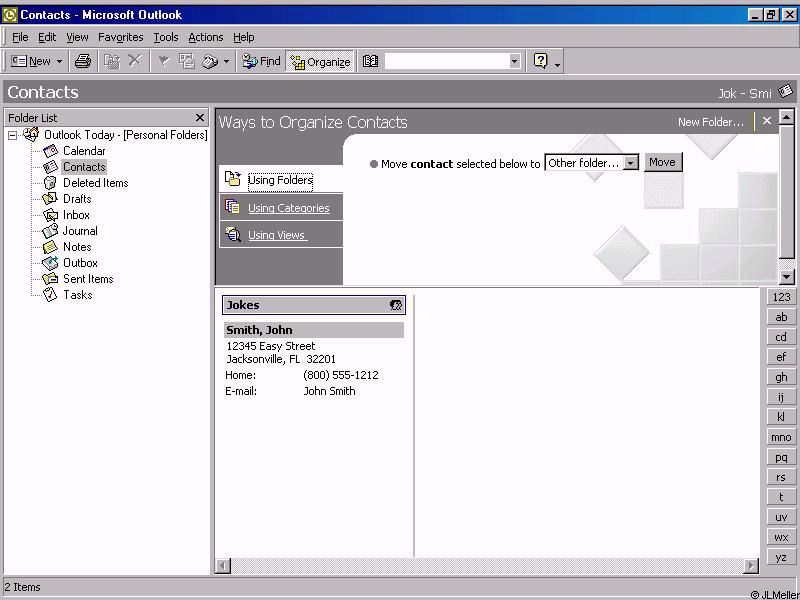Screen dimensions: 800x600
Task: Click the New Message to Contact icon
Action: click(x=187, y=62)
